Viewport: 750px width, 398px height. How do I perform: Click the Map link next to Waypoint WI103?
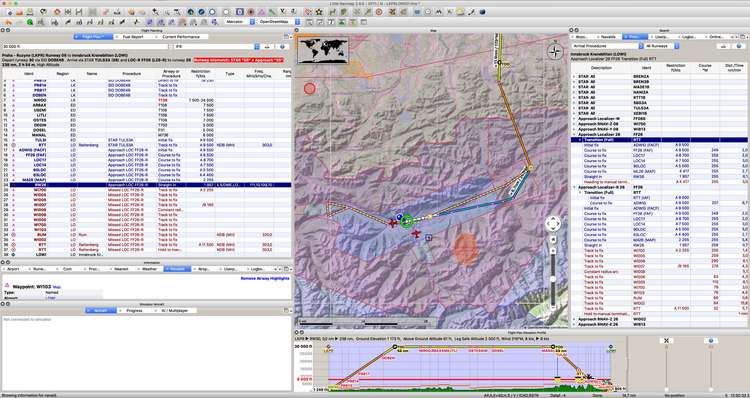56,287
